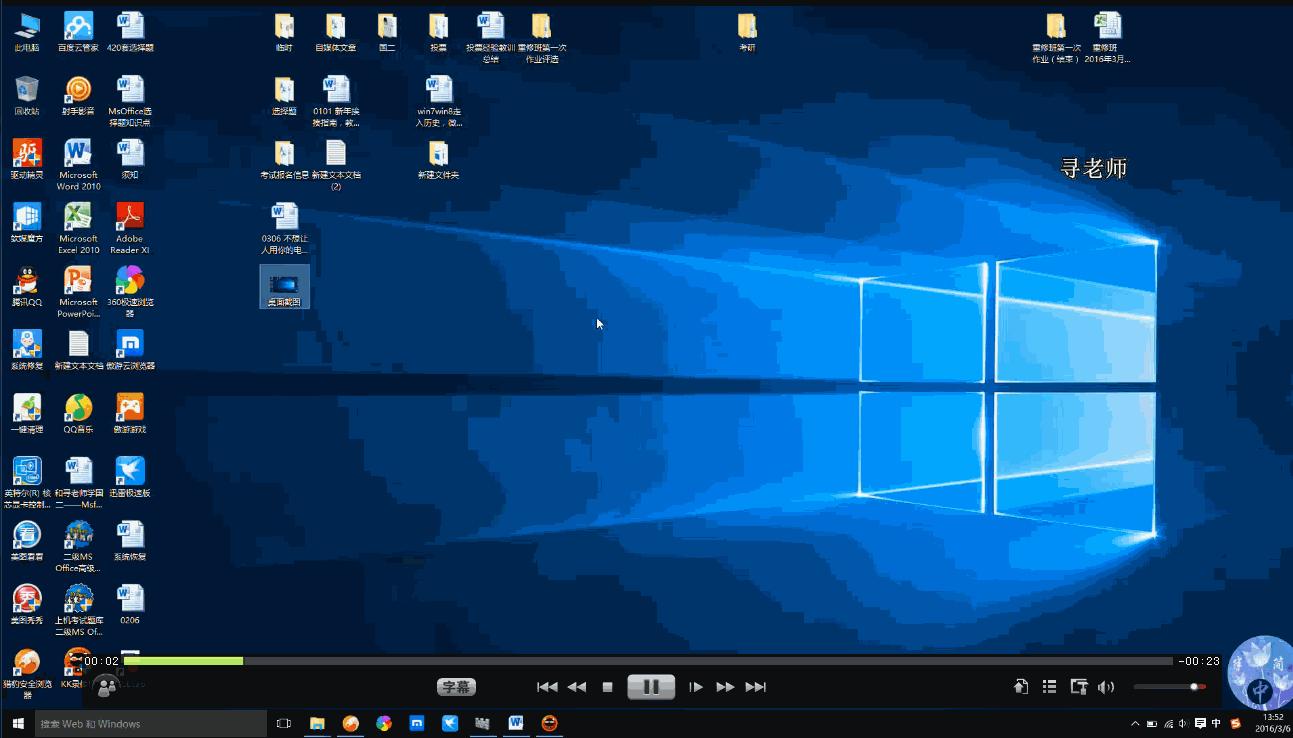
Task: Toggle subtitles with the 字幕 button
Action: point(456,687)
